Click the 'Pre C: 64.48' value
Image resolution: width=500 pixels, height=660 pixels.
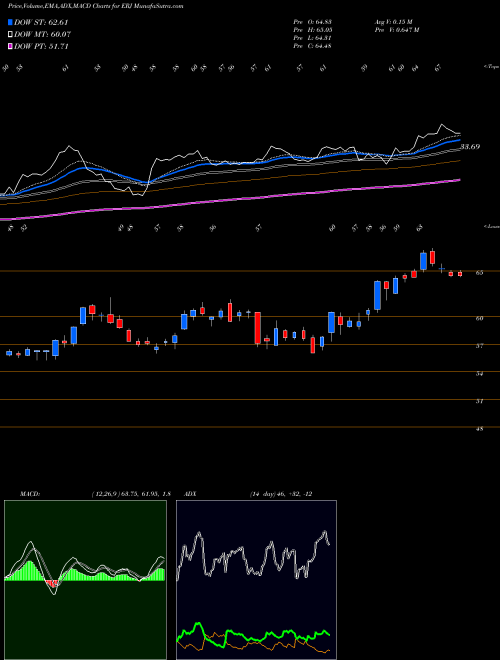[313, 46]
